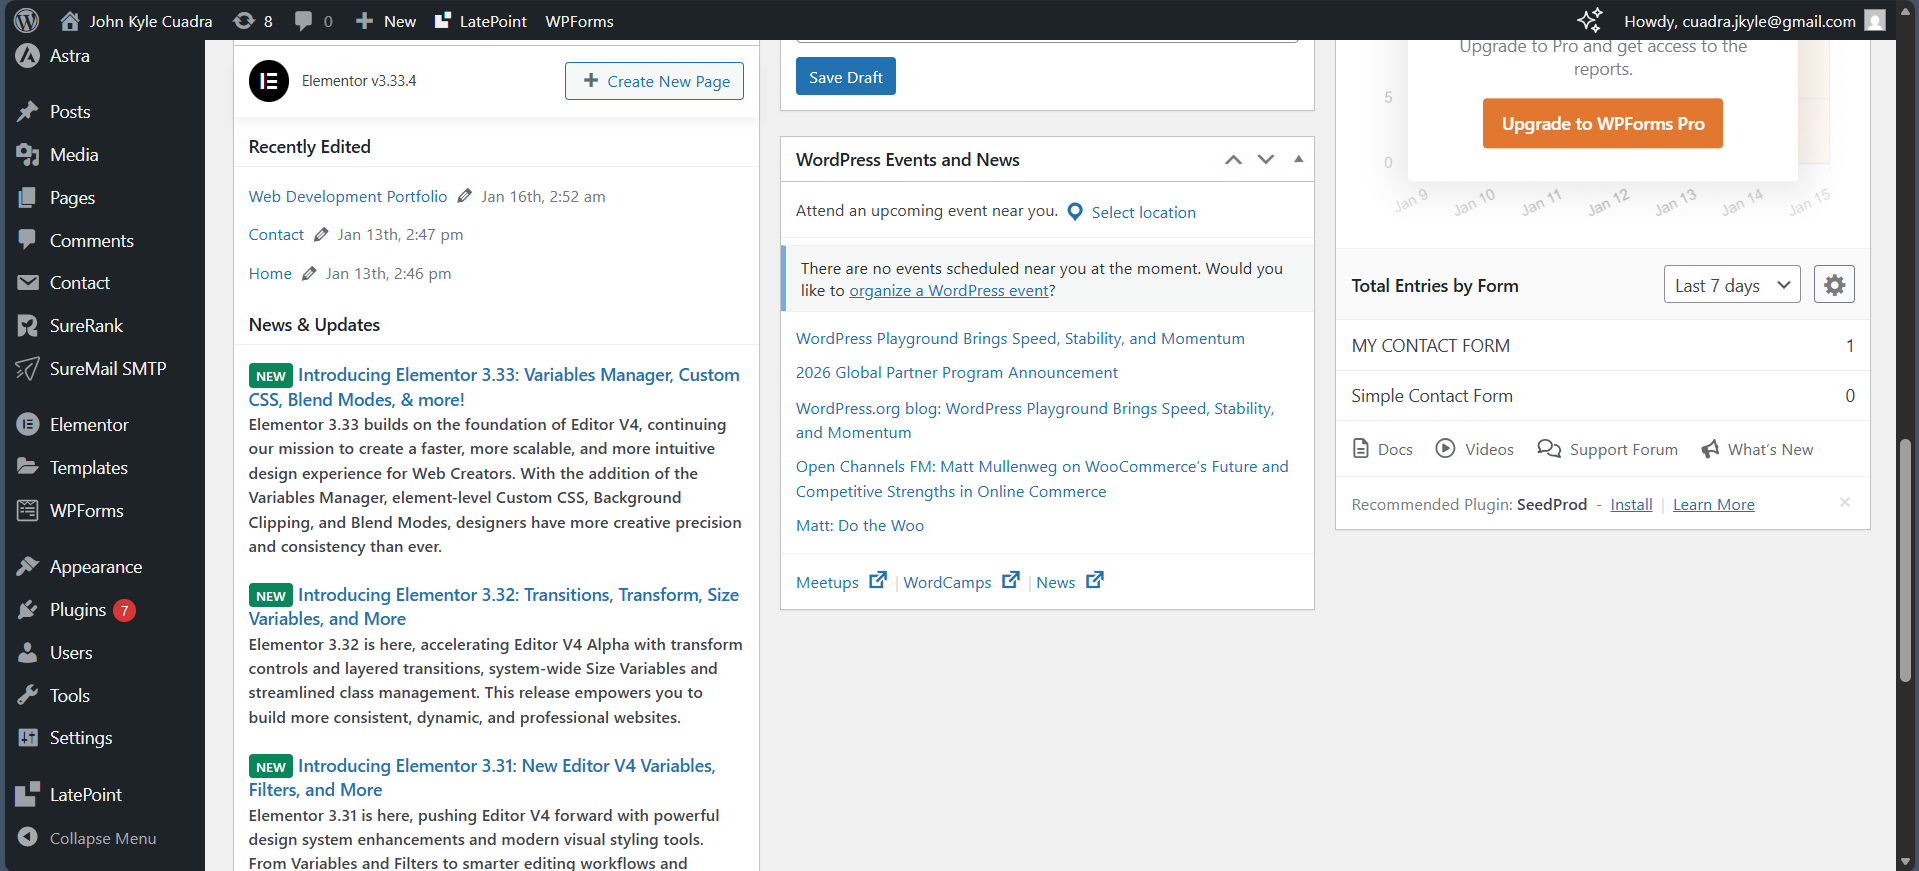
Task: Click the WPForms settings gear icon
Action: pos(1834,285)
